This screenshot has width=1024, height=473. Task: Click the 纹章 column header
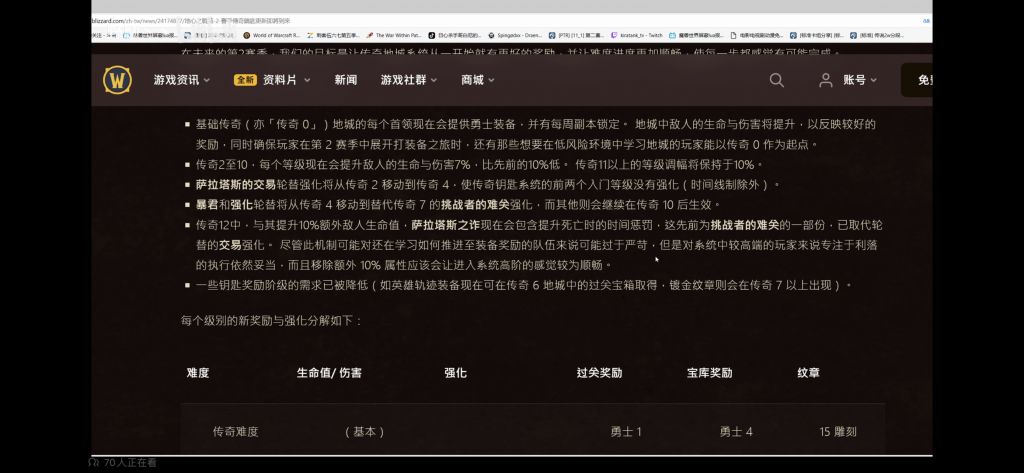coord(808,373)
